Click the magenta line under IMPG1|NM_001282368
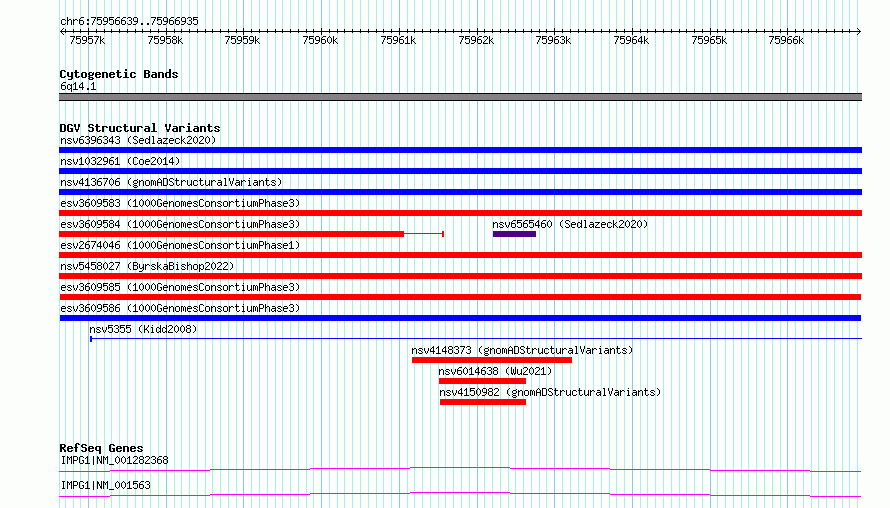 (460, 469)
